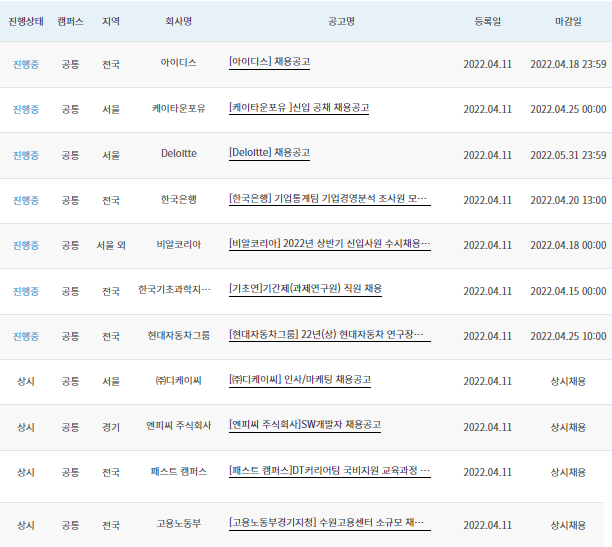
Task: Click company name 패스트 캠퍼스
Action: [178, 471]
